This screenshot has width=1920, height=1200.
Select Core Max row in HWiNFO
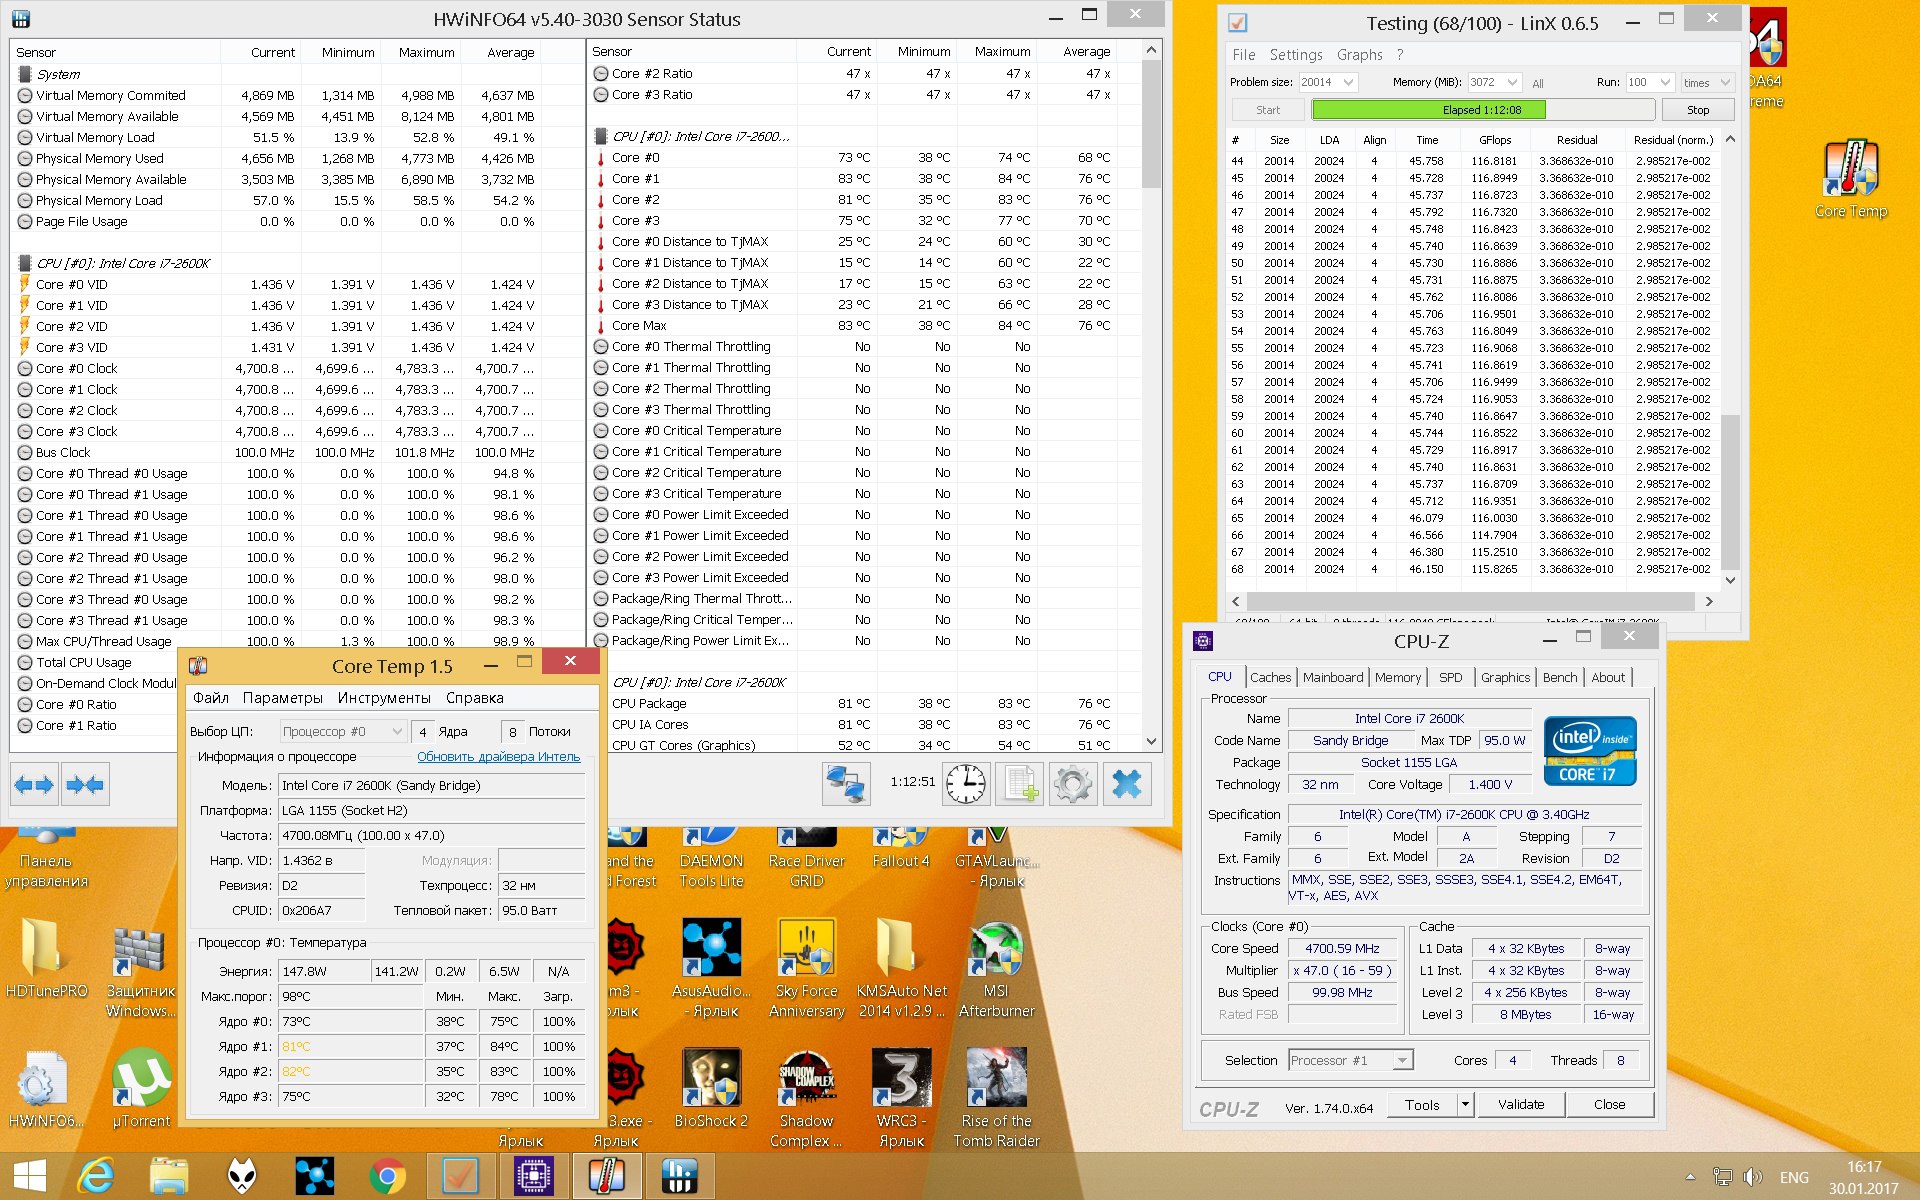point(865,325)
